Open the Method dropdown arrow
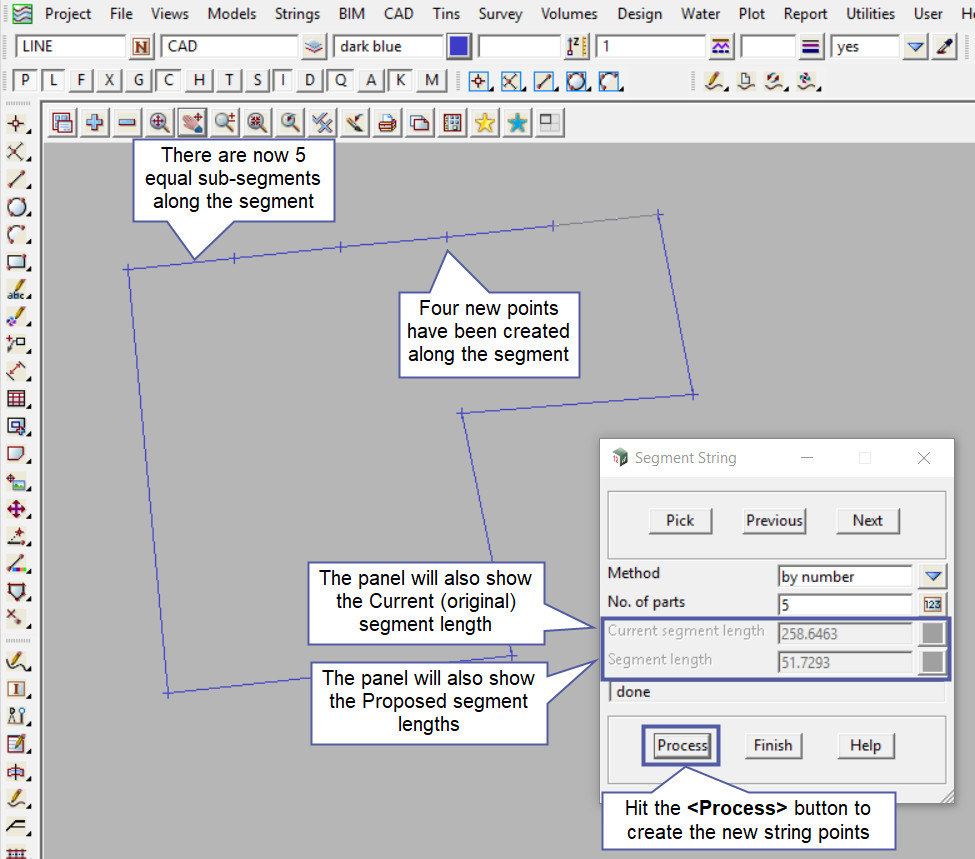This screenshot has width=975, height=859. tap(932, 576)
